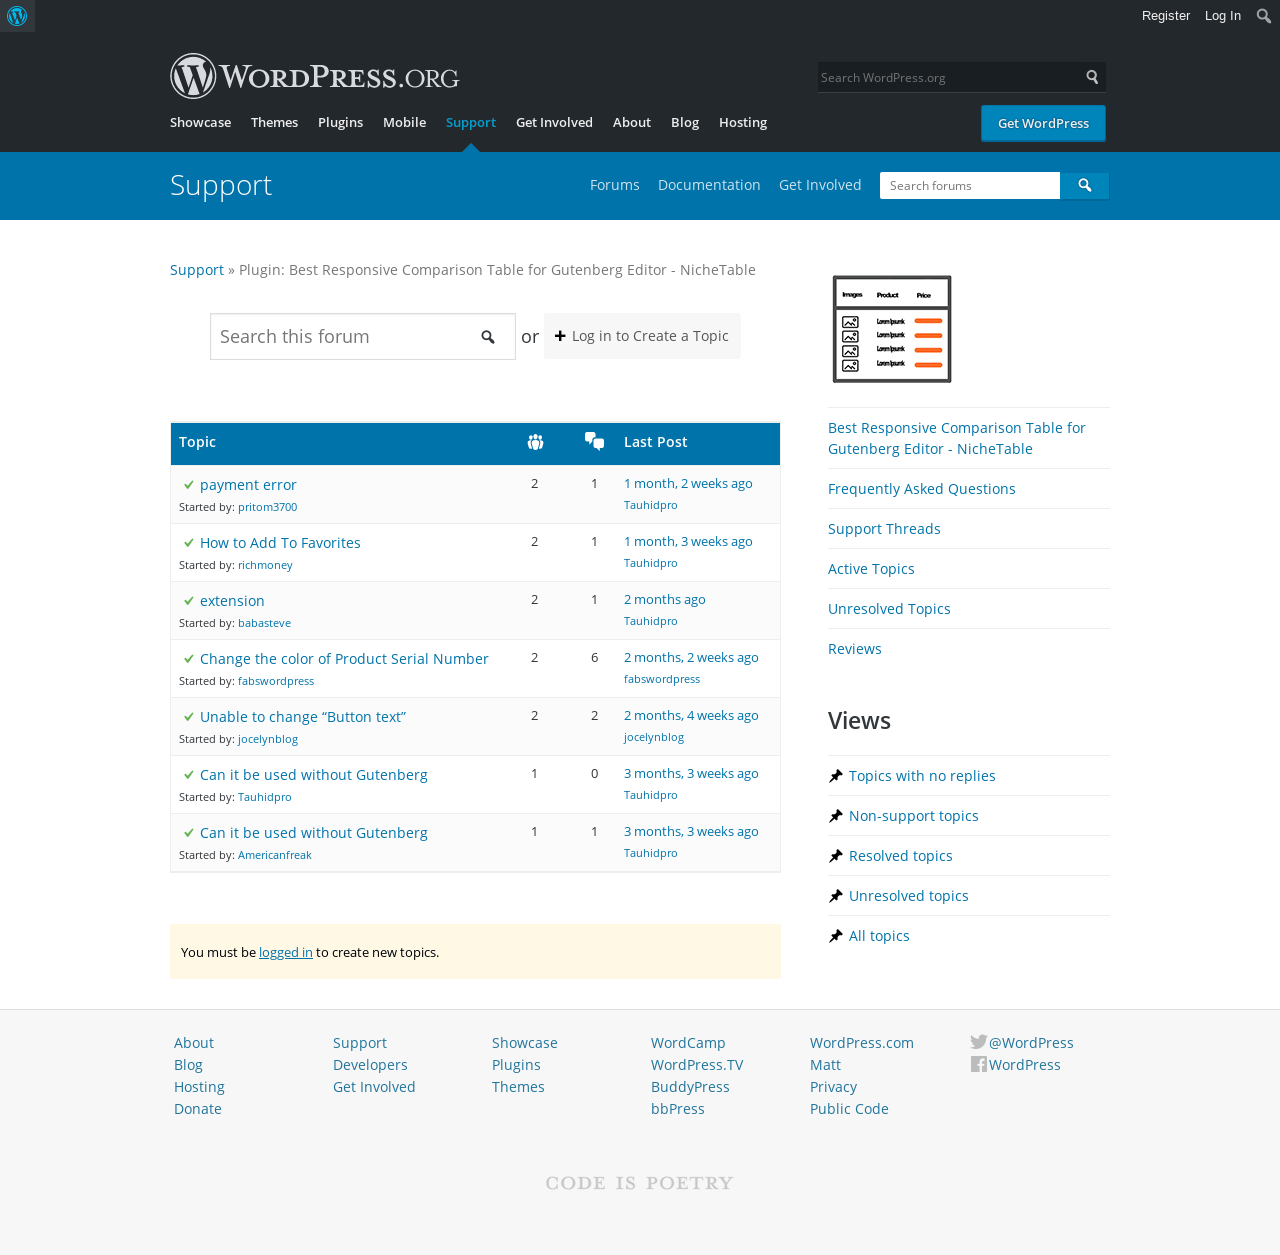Open the payment error topic
This screenshot has width=1280, height=1255.
(x=248, y=485)
